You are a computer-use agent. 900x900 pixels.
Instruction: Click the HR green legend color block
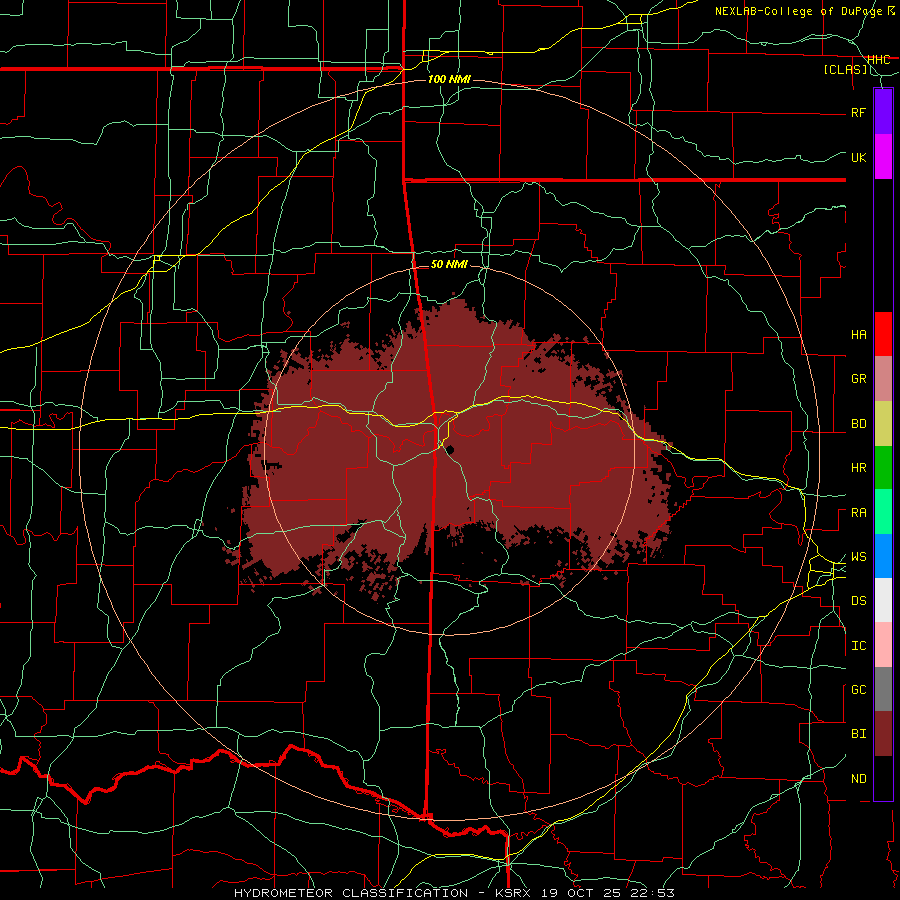883,468
